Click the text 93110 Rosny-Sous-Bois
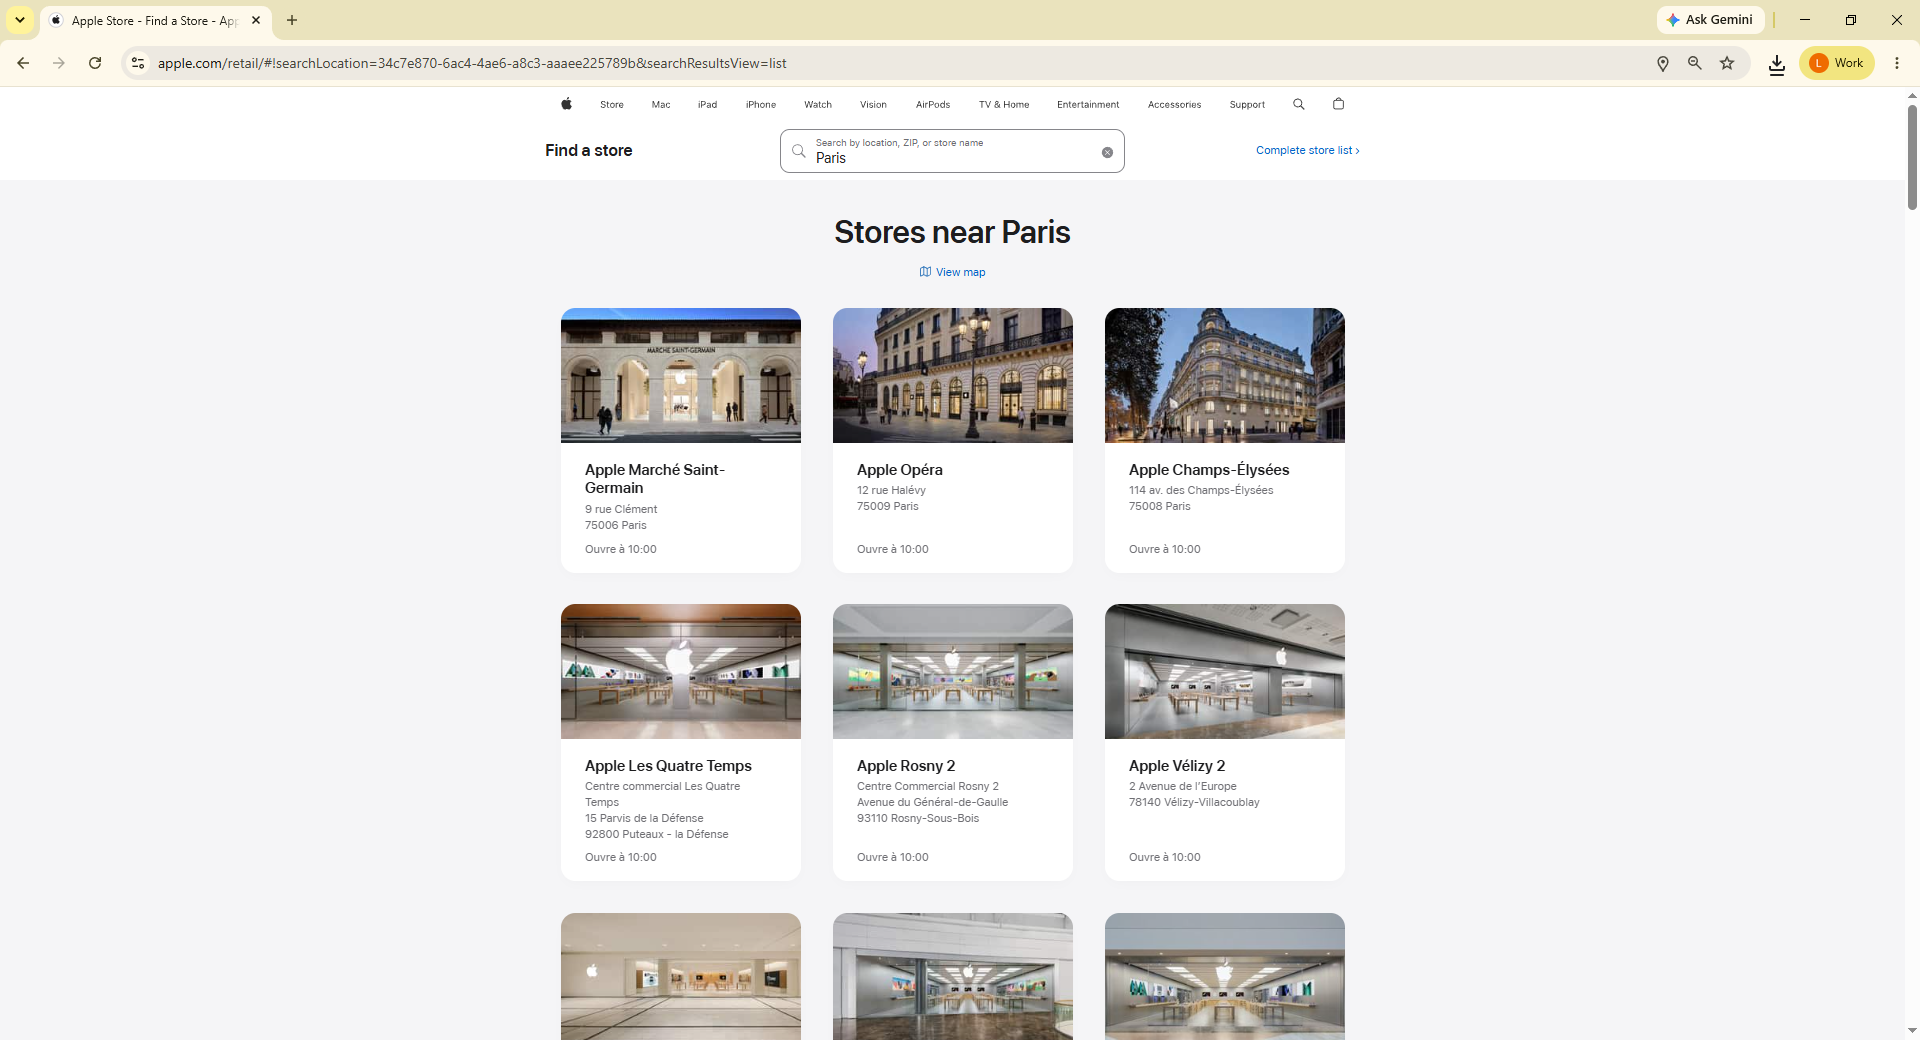The image size is (1920, 1040). coord(918,818)
